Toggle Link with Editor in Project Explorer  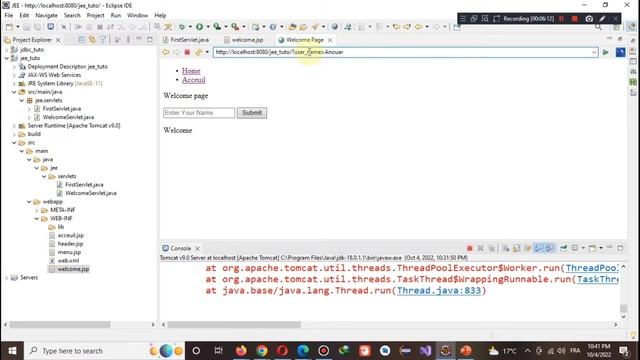(x=92, y=40)
